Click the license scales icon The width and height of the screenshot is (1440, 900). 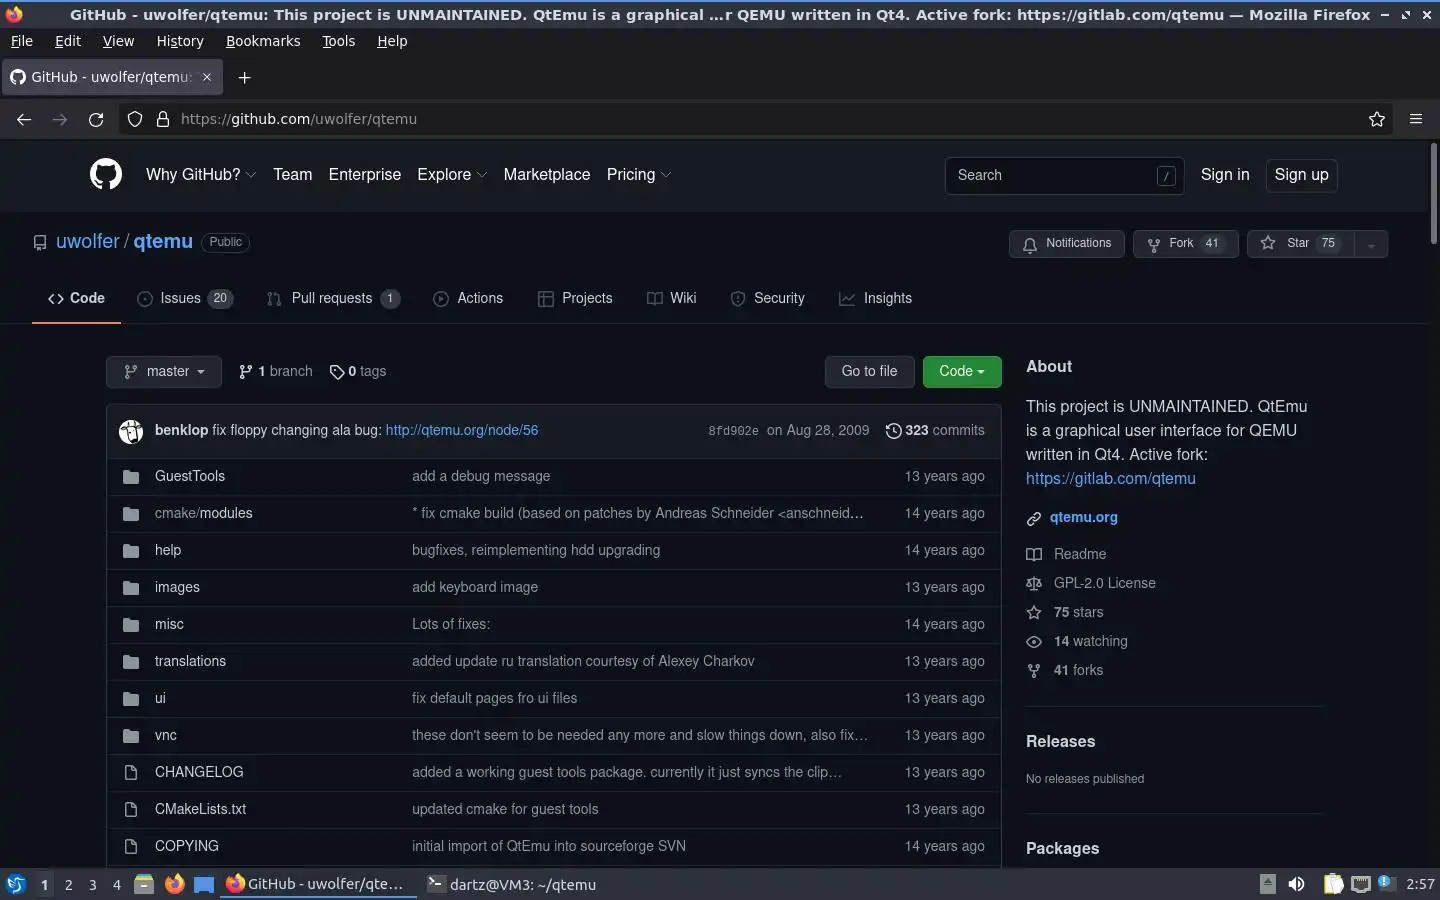(1034, 583)
